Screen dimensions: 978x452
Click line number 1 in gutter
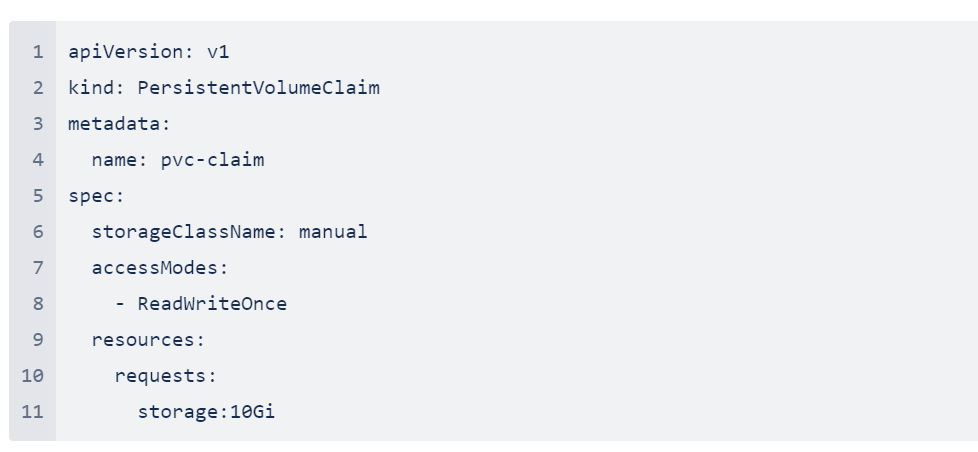point(38,52)
